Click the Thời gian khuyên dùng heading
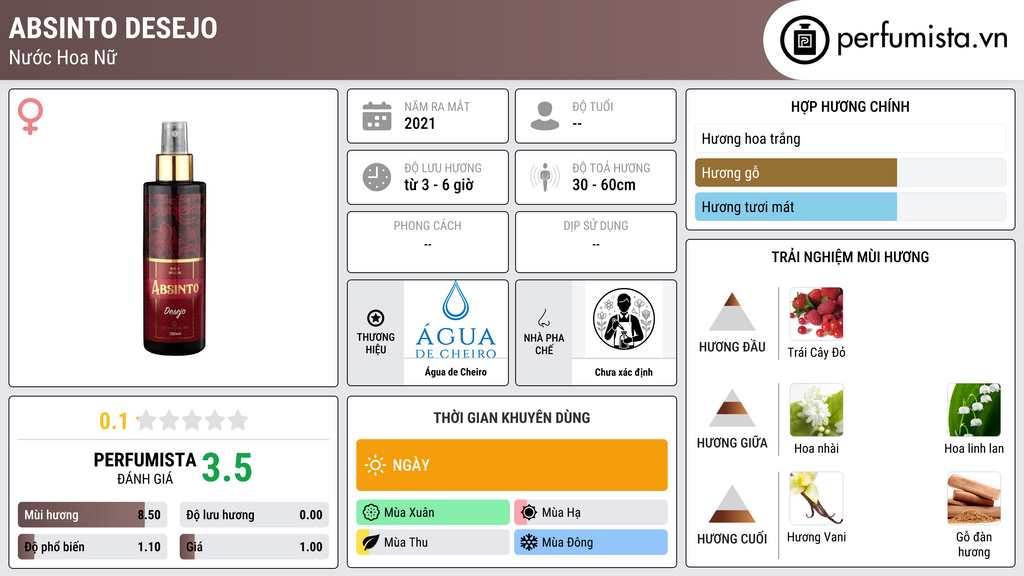This screenshot has width=1024, height=576. pyautogui.click(x=512, y=417)
